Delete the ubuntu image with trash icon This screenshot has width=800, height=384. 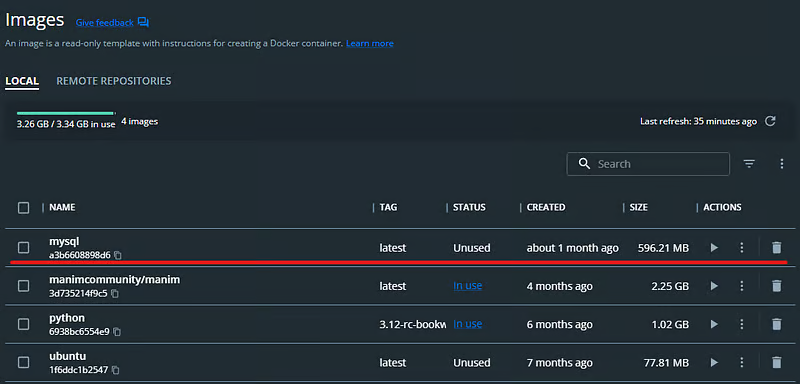(x=777, y=363)
